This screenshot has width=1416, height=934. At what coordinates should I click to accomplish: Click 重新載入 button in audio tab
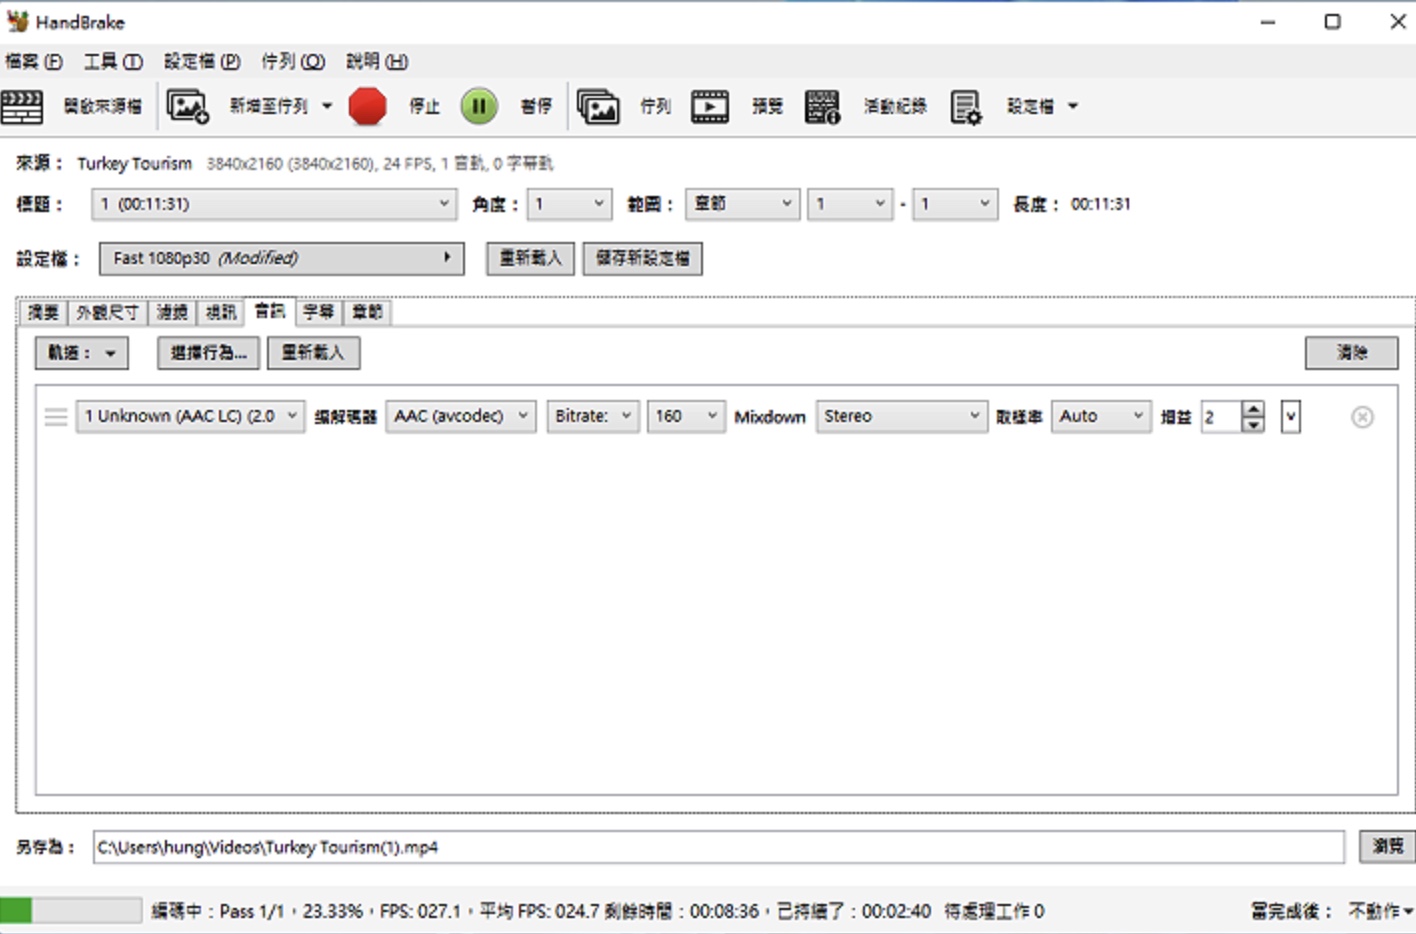313,353
